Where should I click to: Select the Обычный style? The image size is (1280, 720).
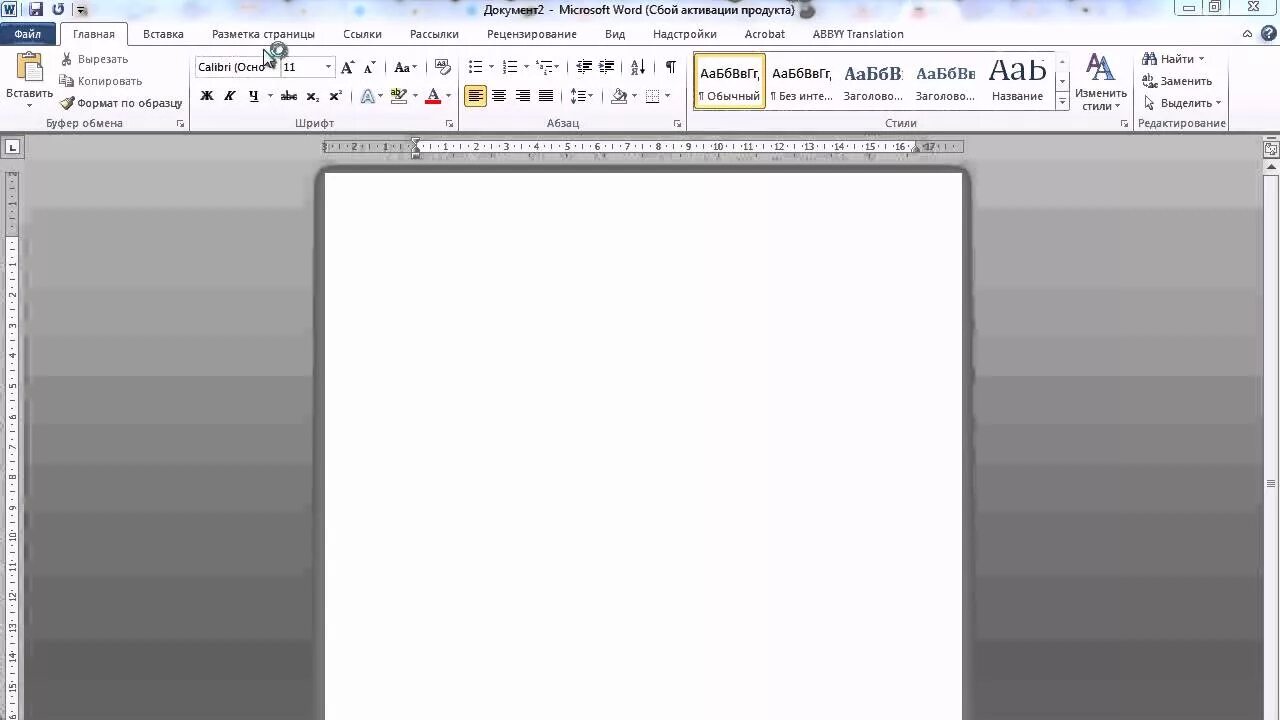click(729, 81)
